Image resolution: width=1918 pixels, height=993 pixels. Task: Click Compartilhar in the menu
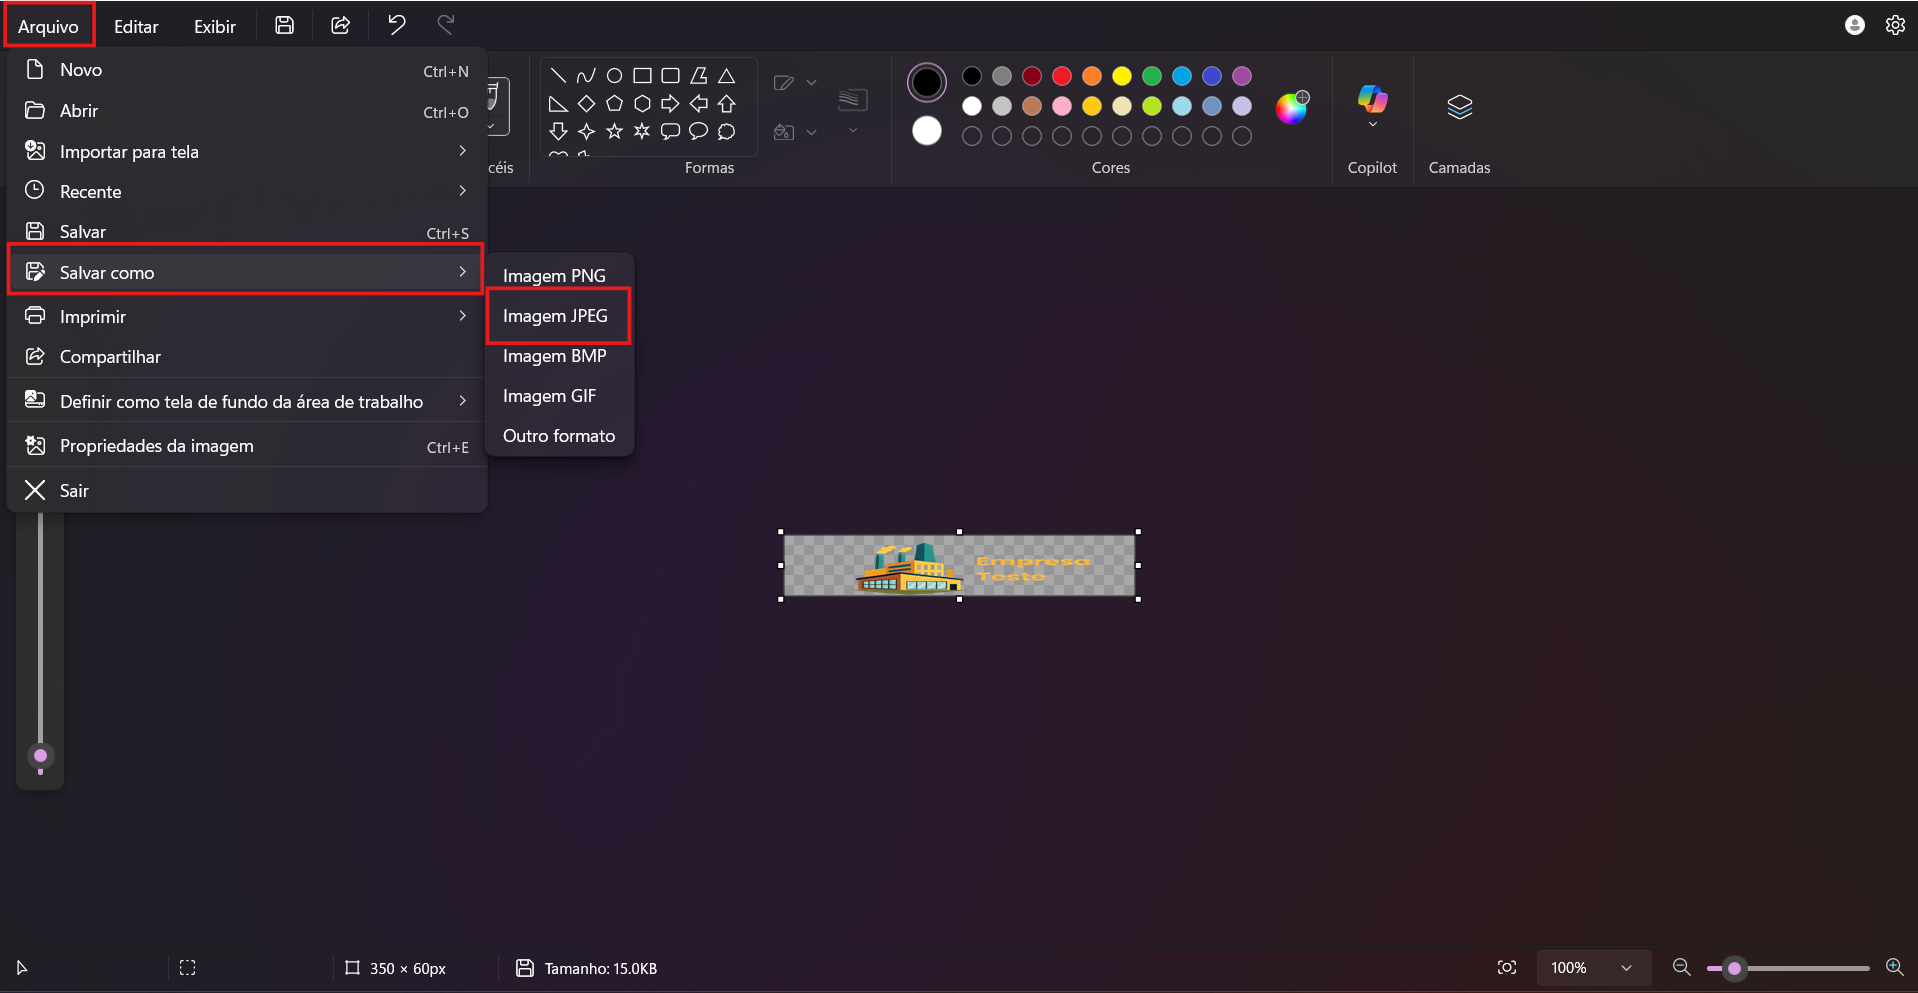pyautogui.click(x=247, y=357)
